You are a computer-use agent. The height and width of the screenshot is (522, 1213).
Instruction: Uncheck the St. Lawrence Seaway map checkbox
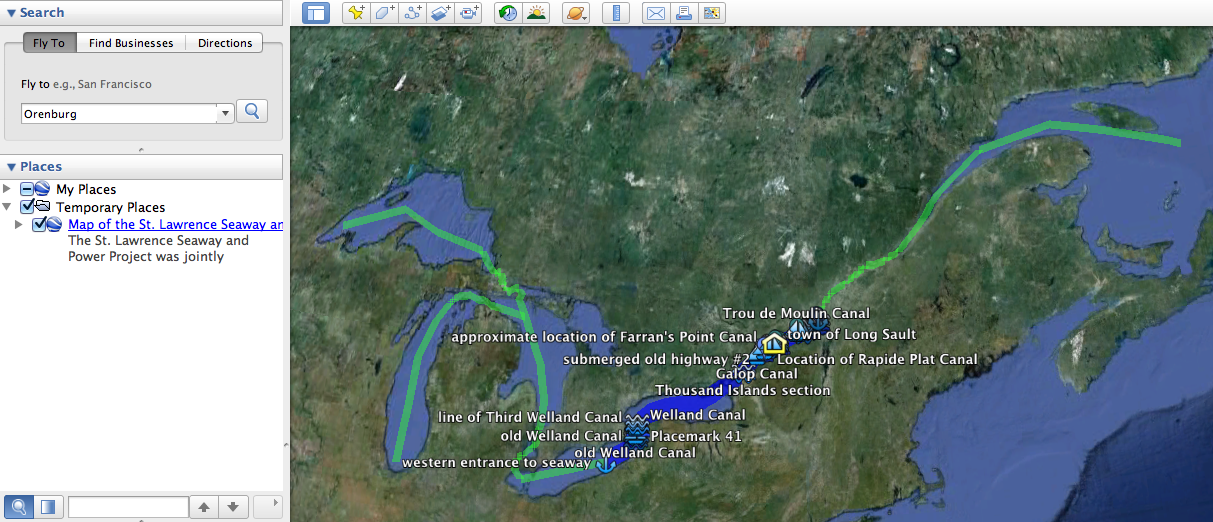click(x=40, y=224)
